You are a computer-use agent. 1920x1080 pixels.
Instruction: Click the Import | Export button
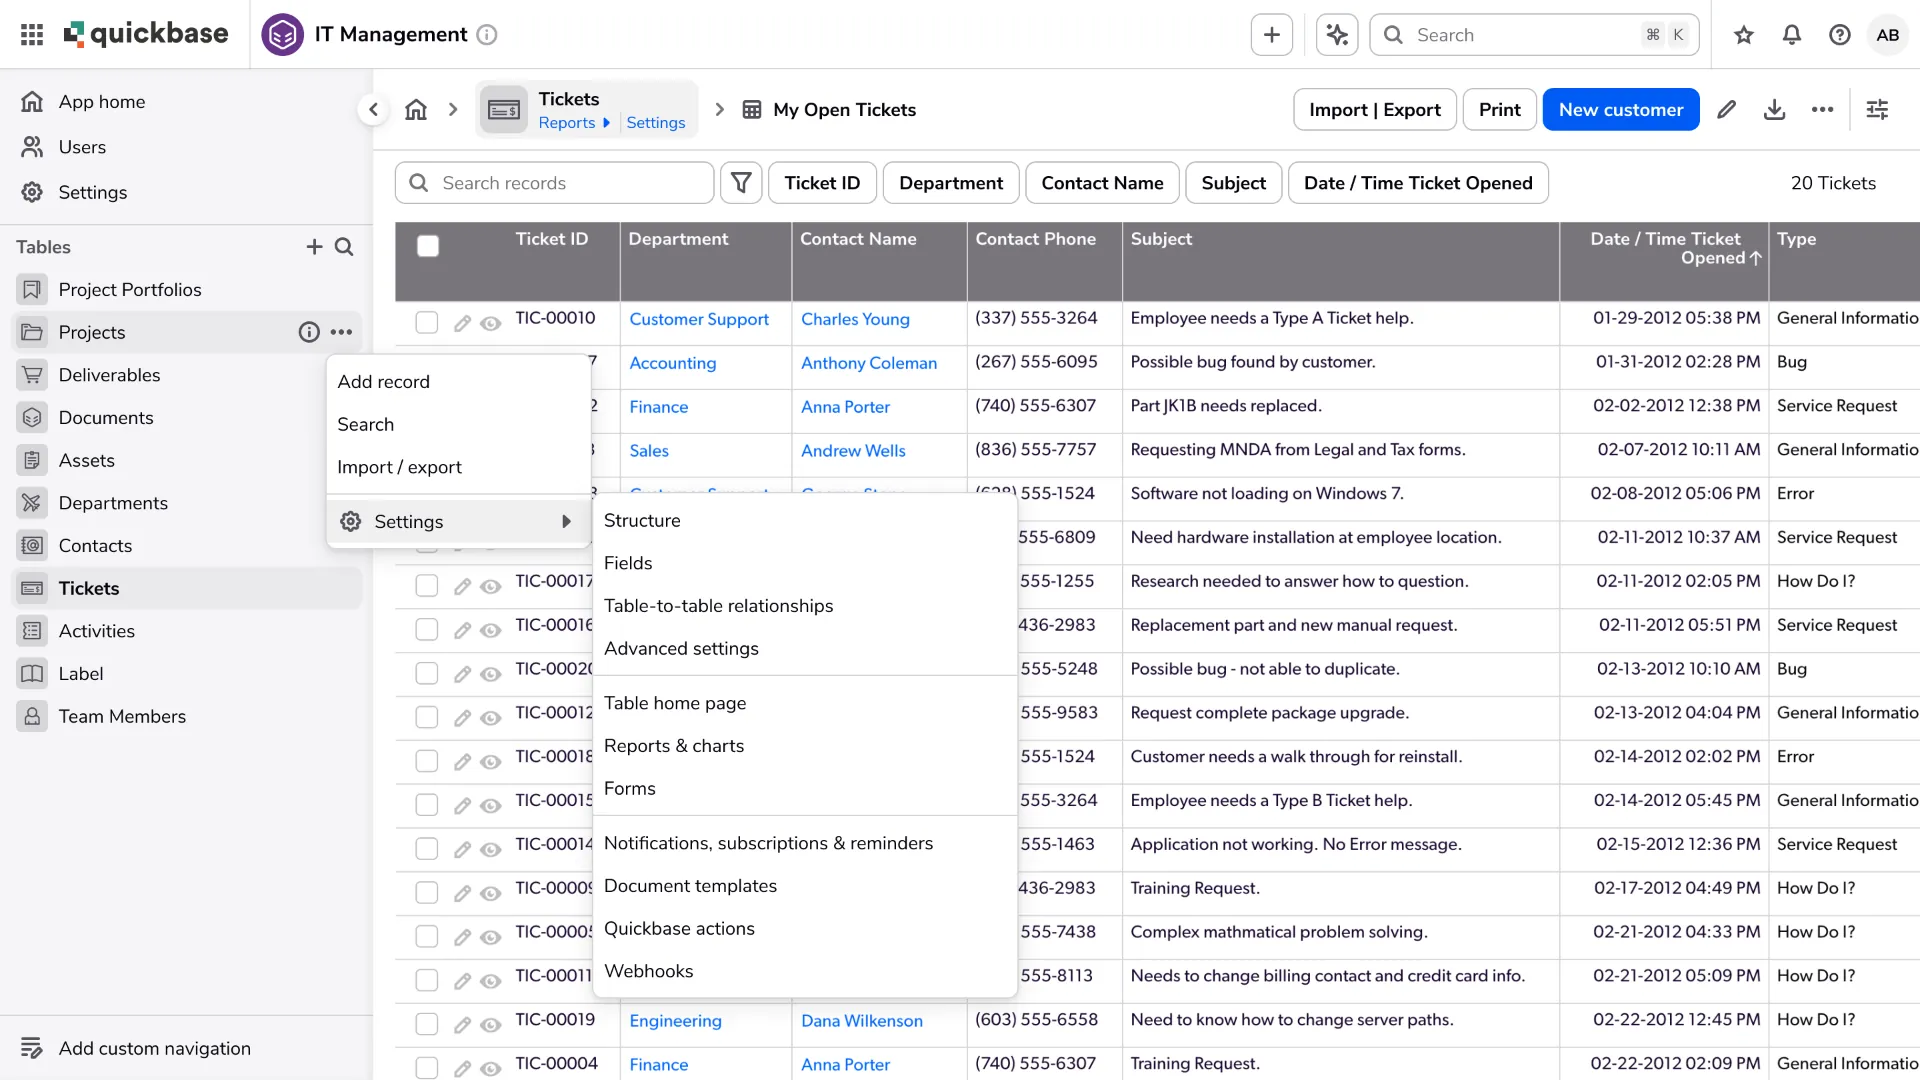click(x=1375, y=110)
